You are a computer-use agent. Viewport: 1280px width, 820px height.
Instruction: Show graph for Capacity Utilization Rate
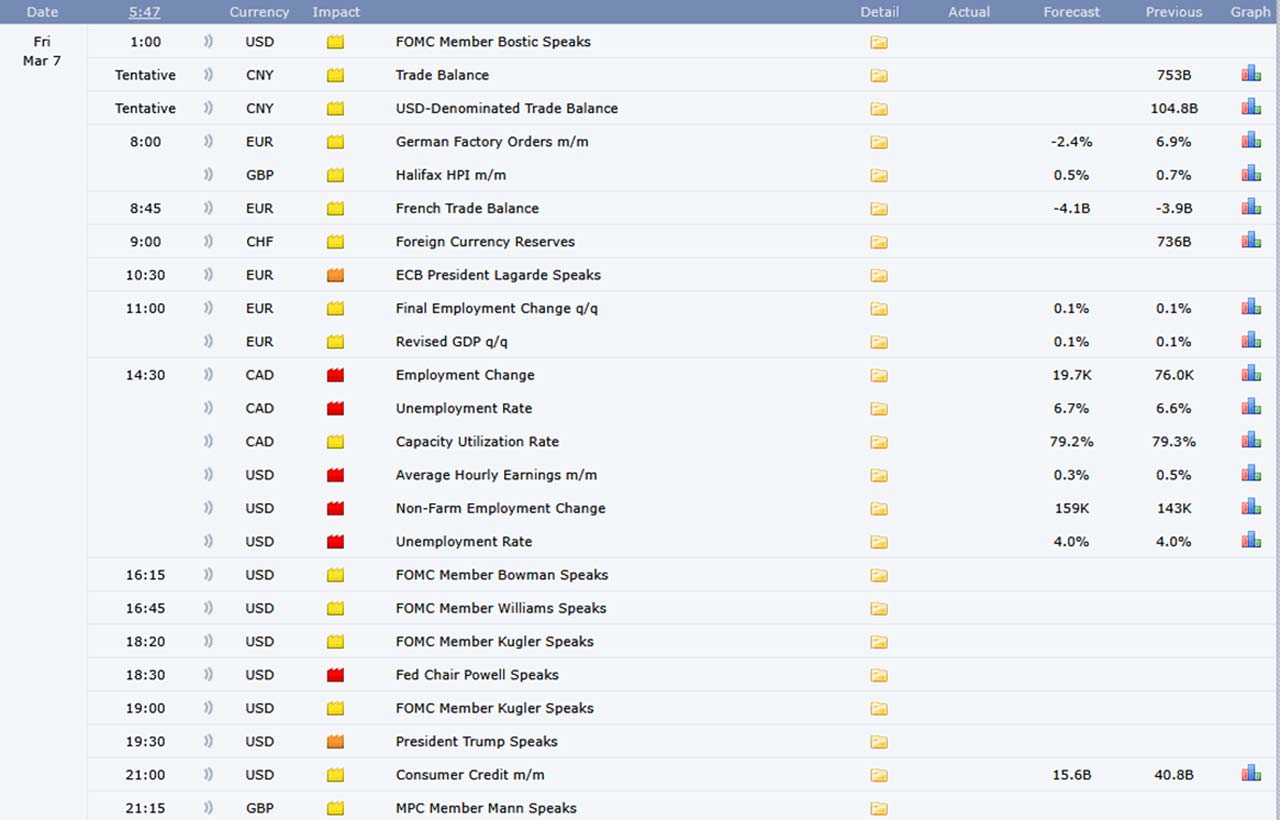pos(1251,440)
